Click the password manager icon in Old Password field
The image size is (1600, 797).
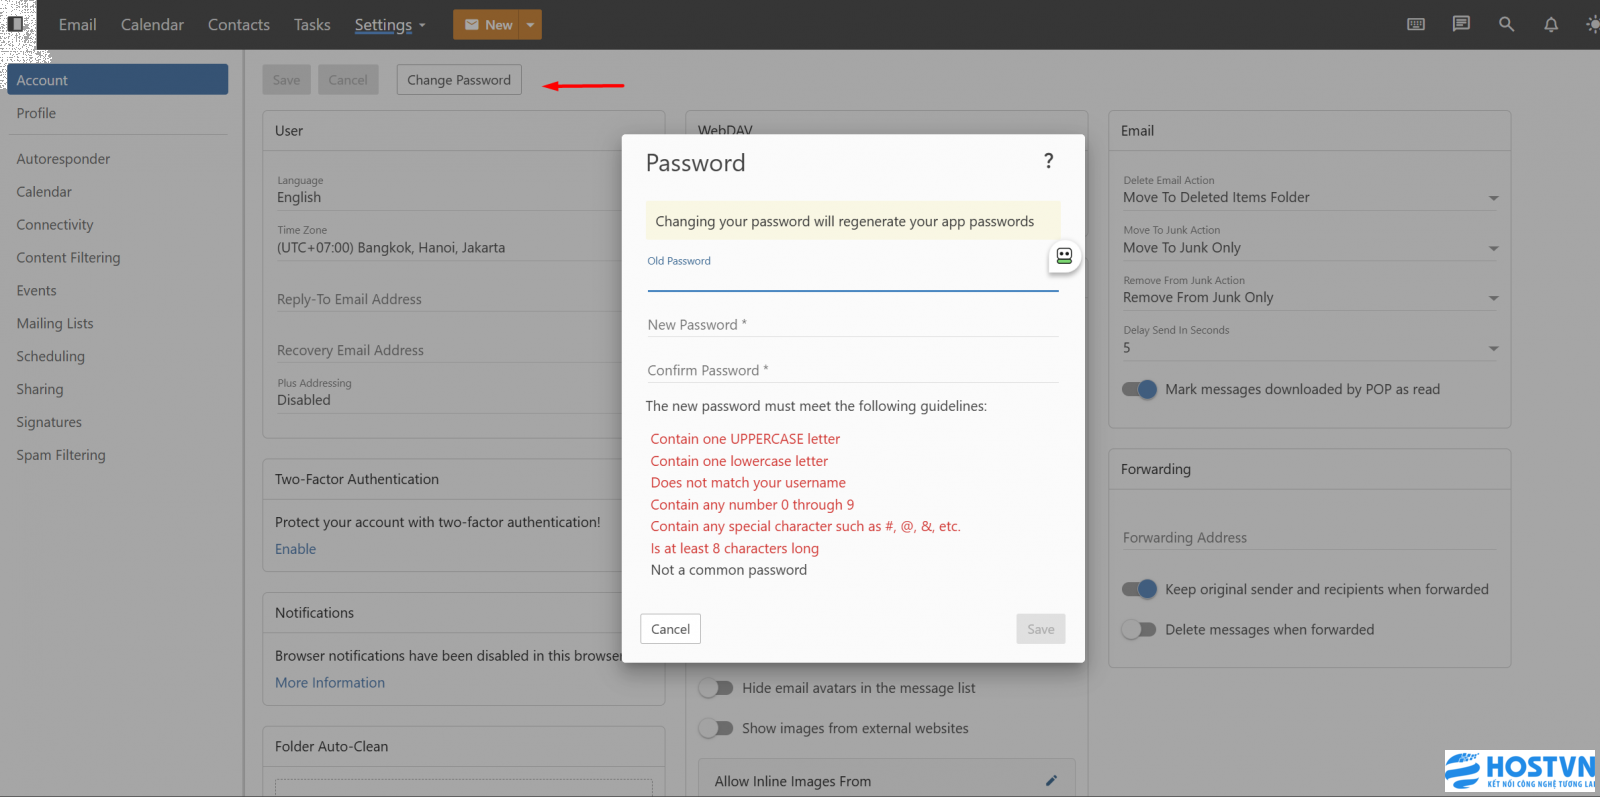pos(1064,256)
